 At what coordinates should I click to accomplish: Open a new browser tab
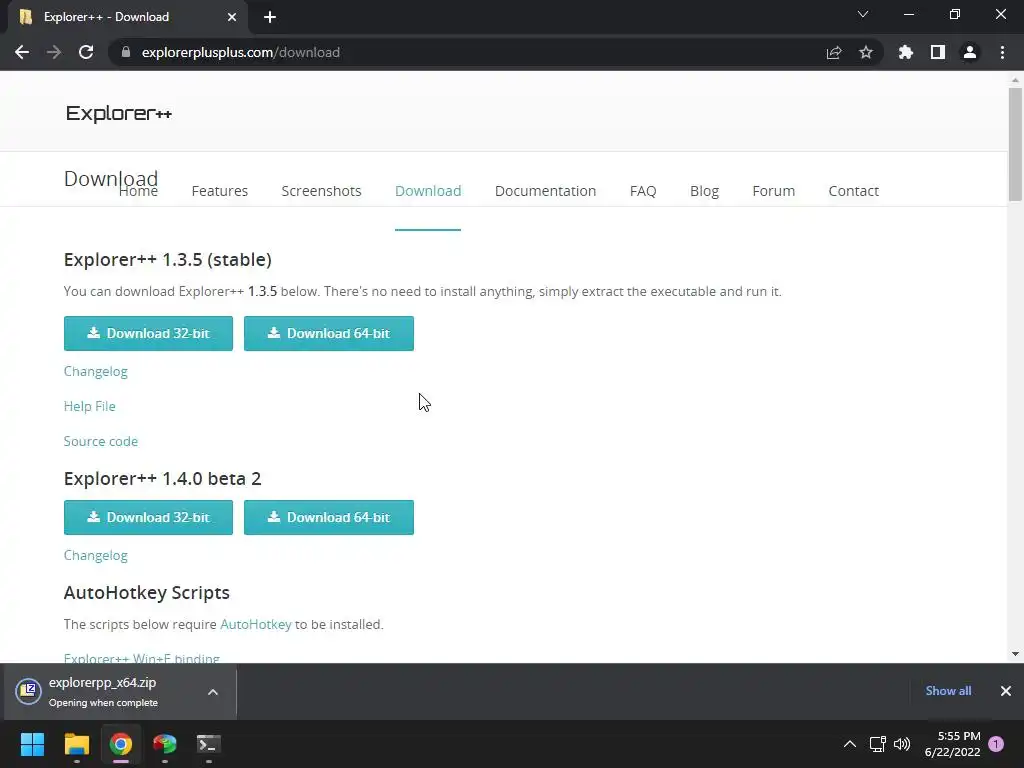[x=270, y=17]
